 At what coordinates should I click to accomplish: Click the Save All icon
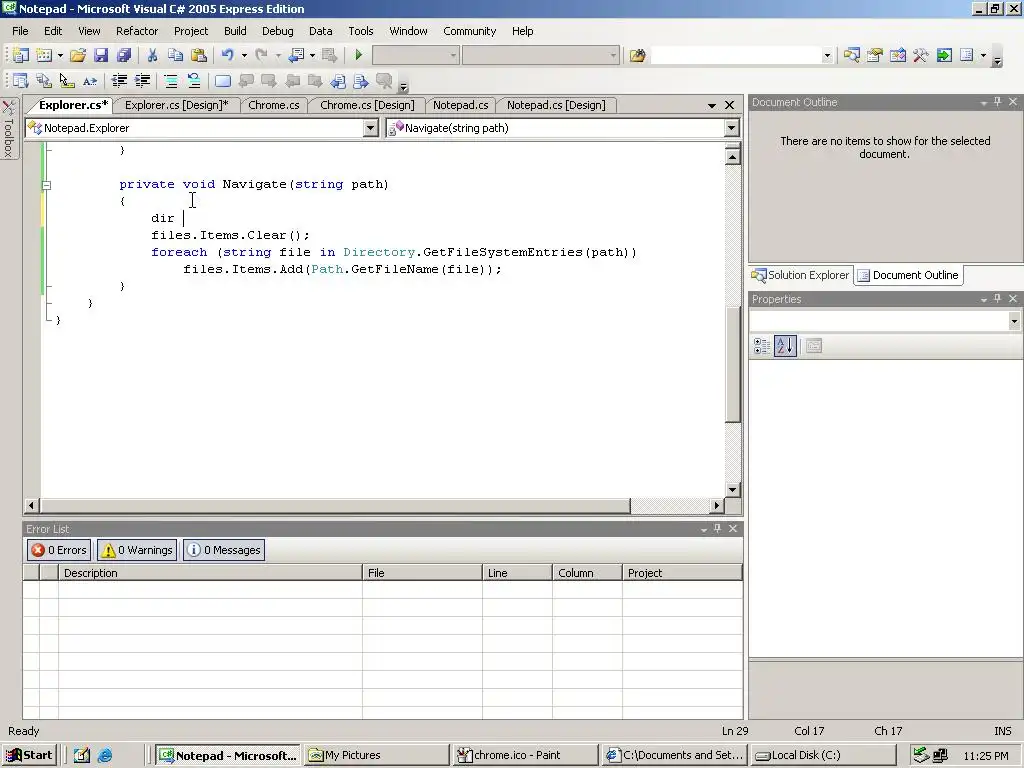tap(123, 56)
